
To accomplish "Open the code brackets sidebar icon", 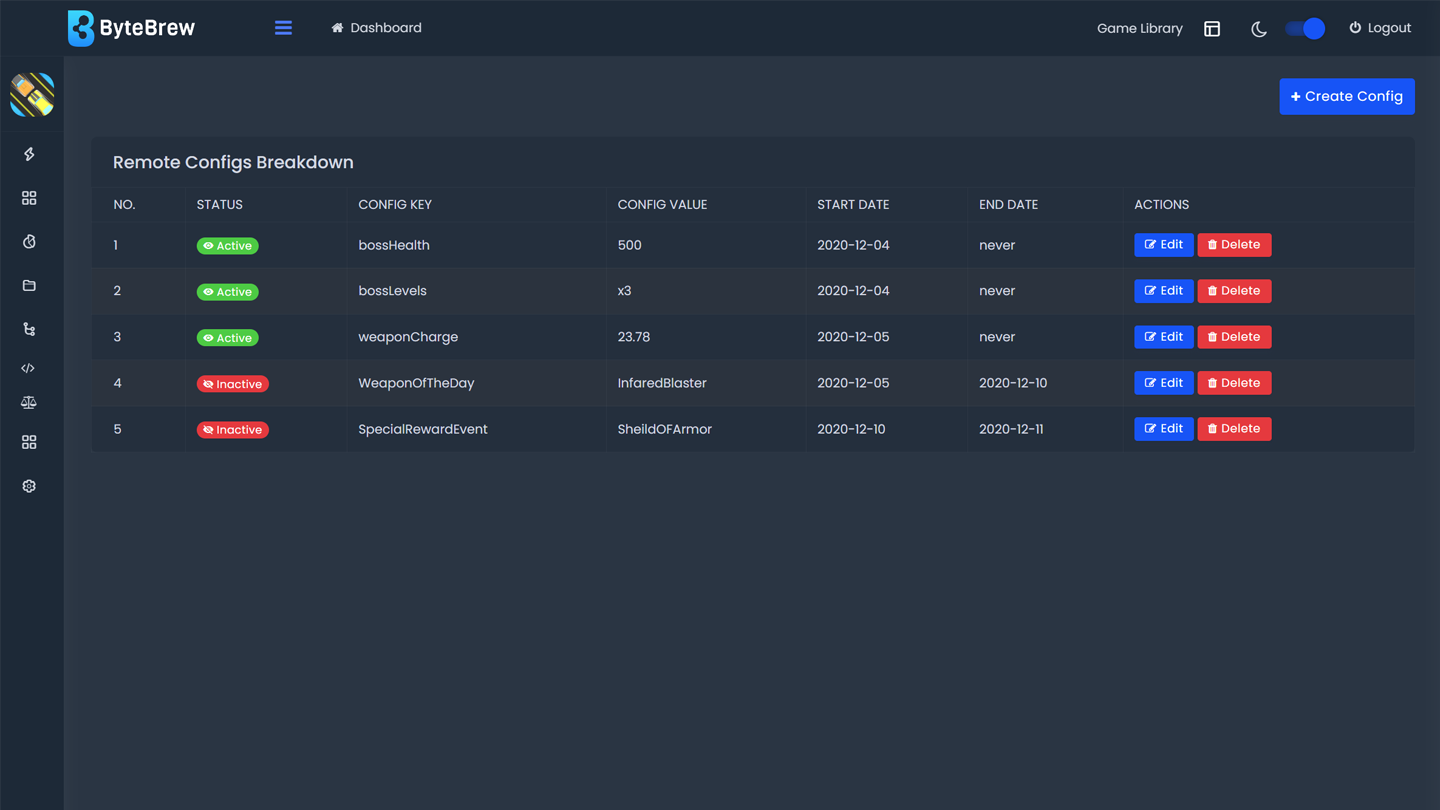I will (28, 368).
